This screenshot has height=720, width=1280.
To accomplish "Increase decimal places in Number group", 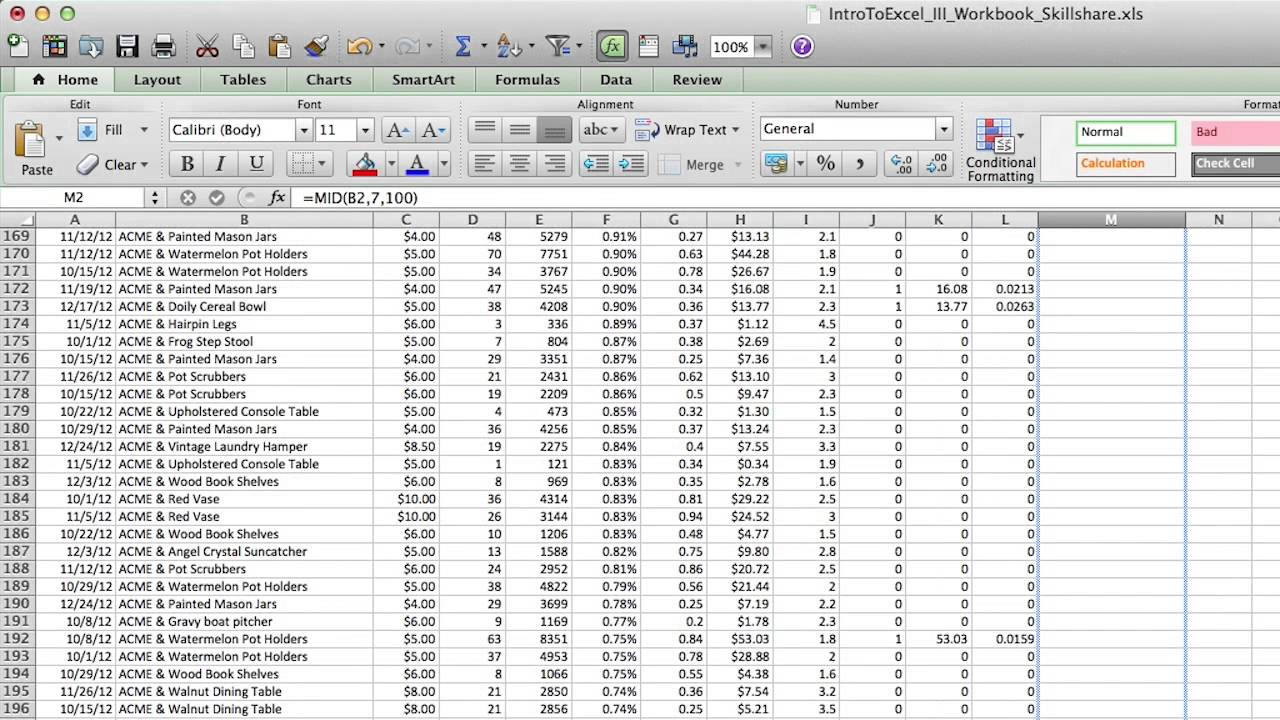I will click(x=900, y=165).
